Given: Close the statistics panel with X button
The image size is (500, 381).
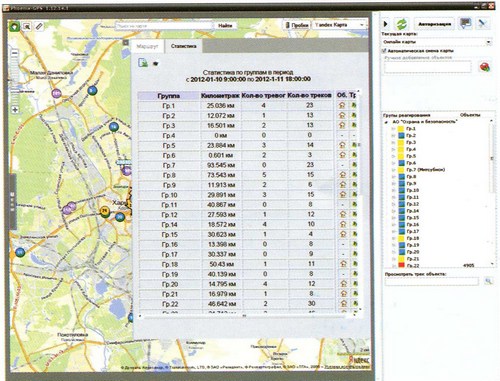Looking at the screenshot, I should [125, 42].
